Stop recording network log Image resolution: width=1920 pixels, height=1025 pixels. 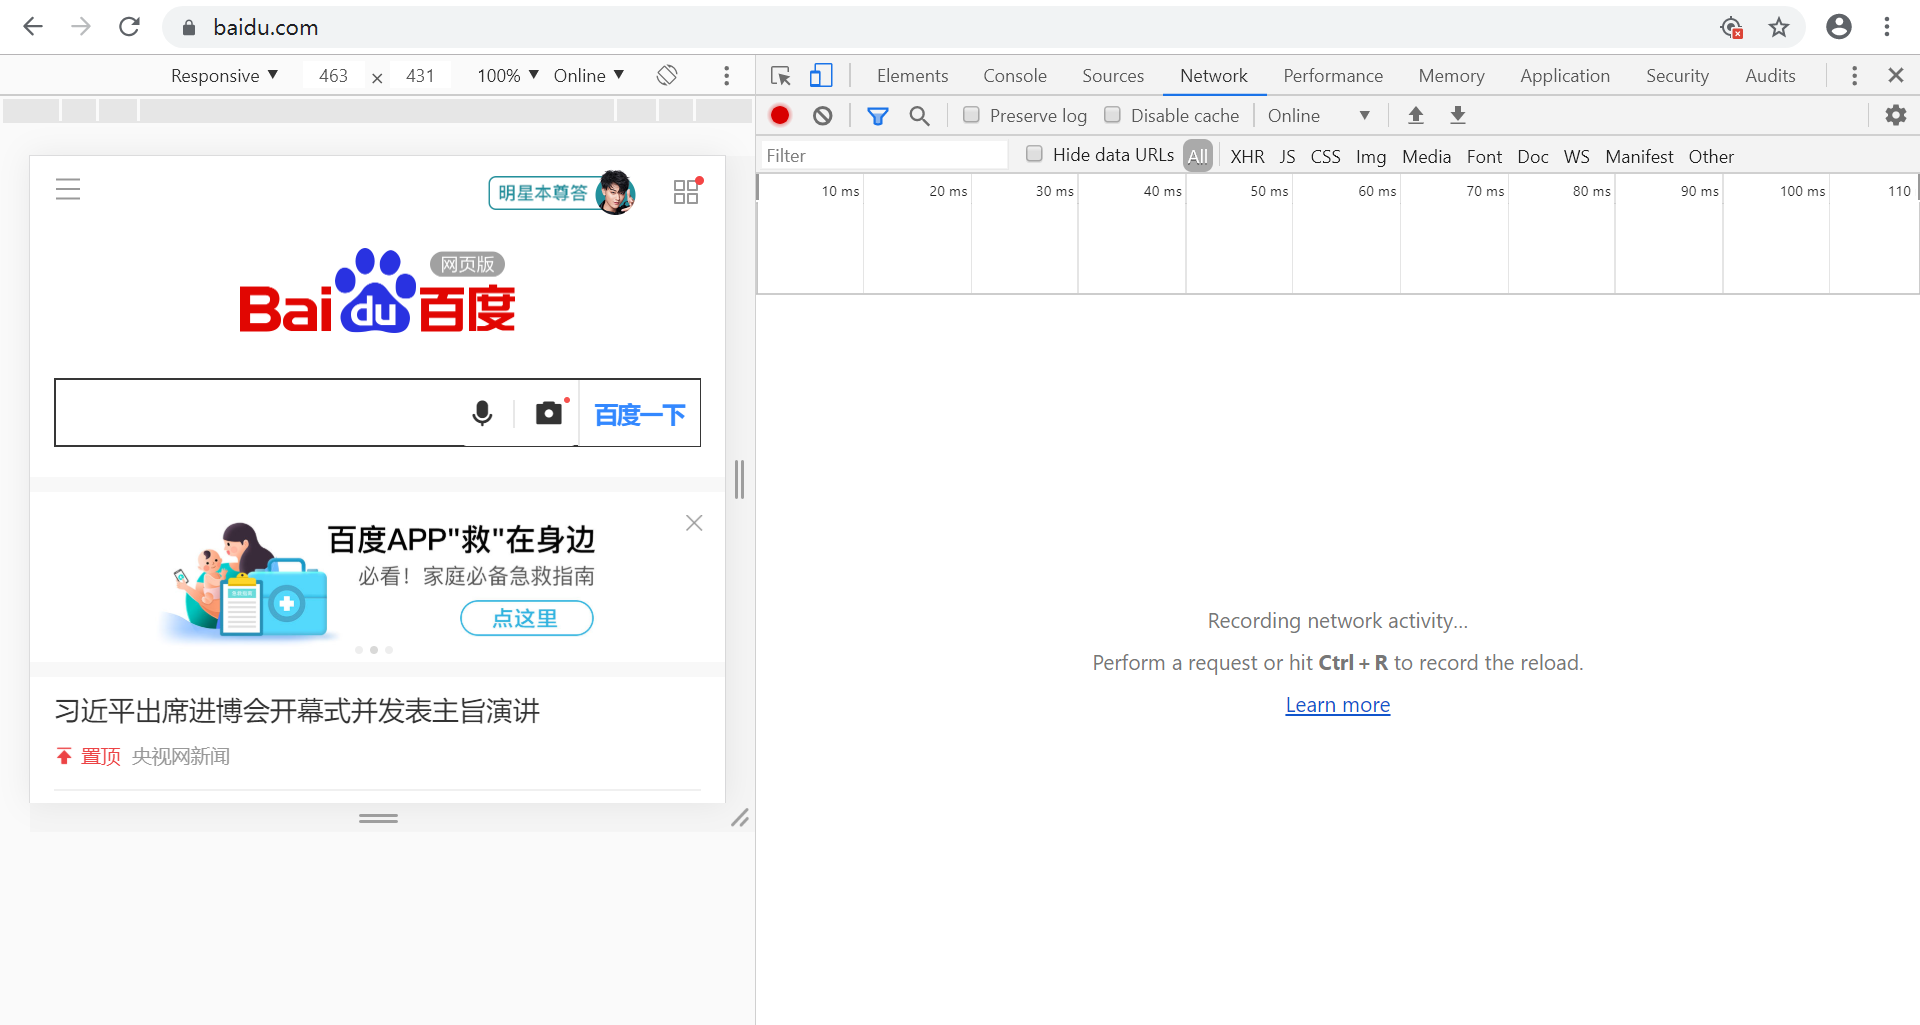[780, 115]
